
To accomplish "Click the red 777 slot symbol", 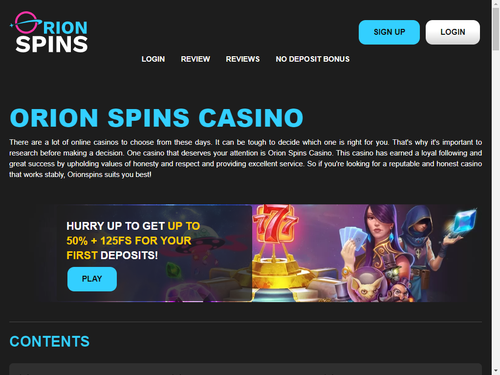I will tap(275, 224).
